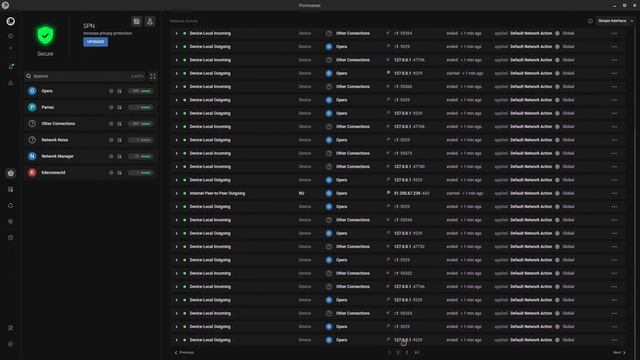Click the Internet Peer-to-Peer Outgoing label
This screenshot has width=640, height=360.
pyautogui.click(x=217, y=193)
